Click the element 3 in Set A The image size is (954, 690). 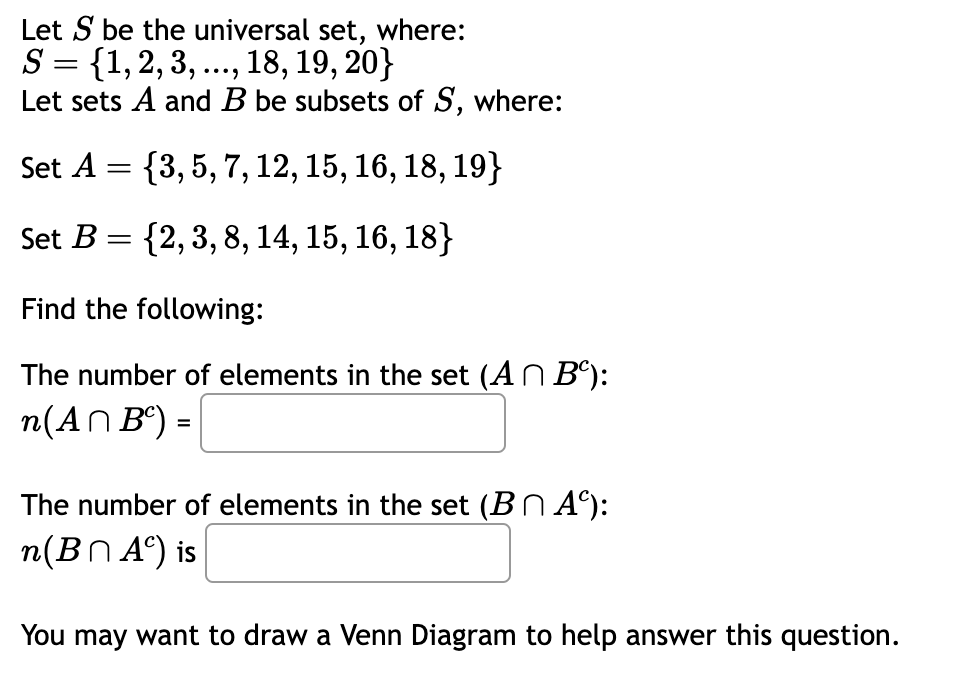click(168, 167)
